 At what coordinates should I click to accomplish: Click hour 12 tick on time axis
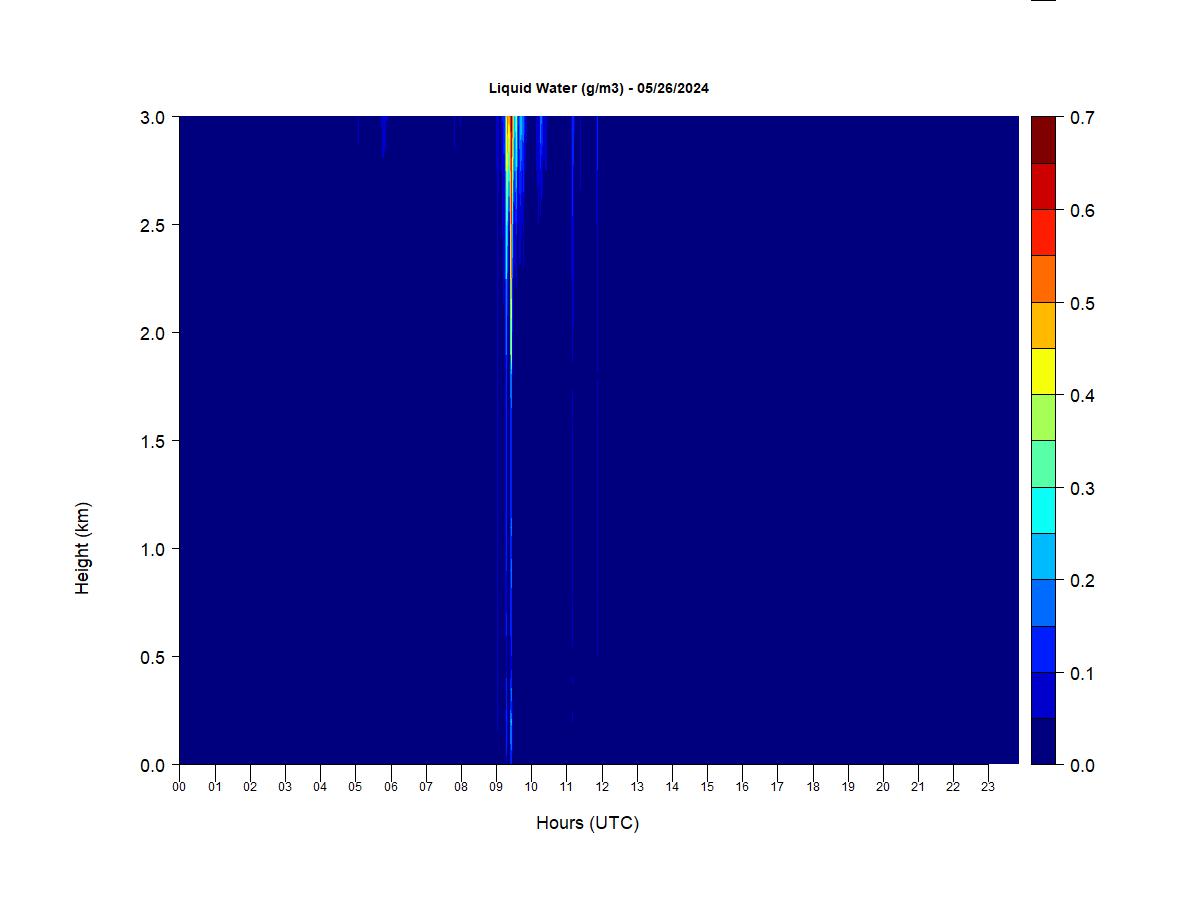(x=602, y=786)
